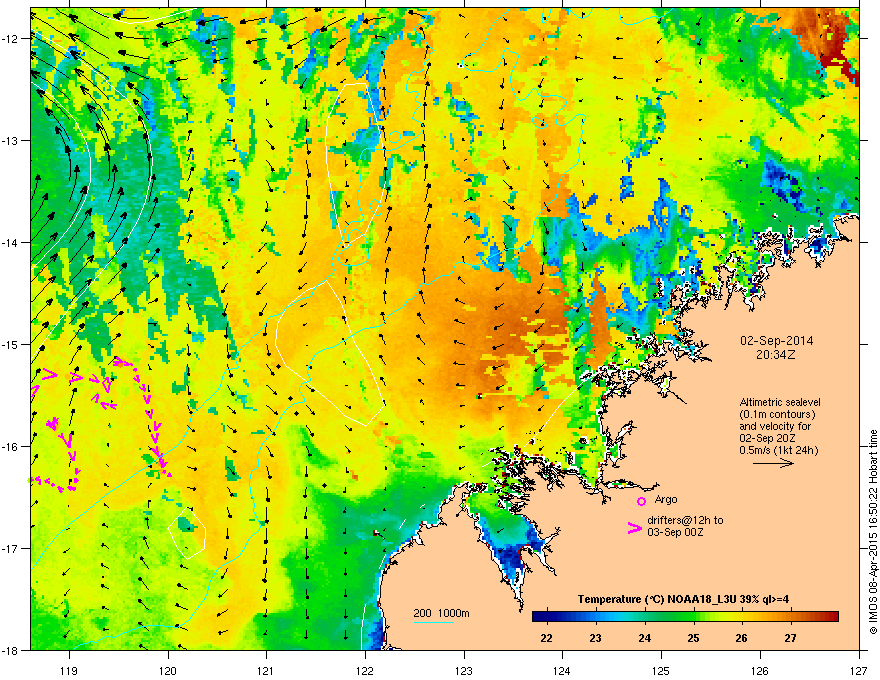Click colorbar tick label 27
Image resolution: width=880 pixels, height=680 pixels.
790,638
